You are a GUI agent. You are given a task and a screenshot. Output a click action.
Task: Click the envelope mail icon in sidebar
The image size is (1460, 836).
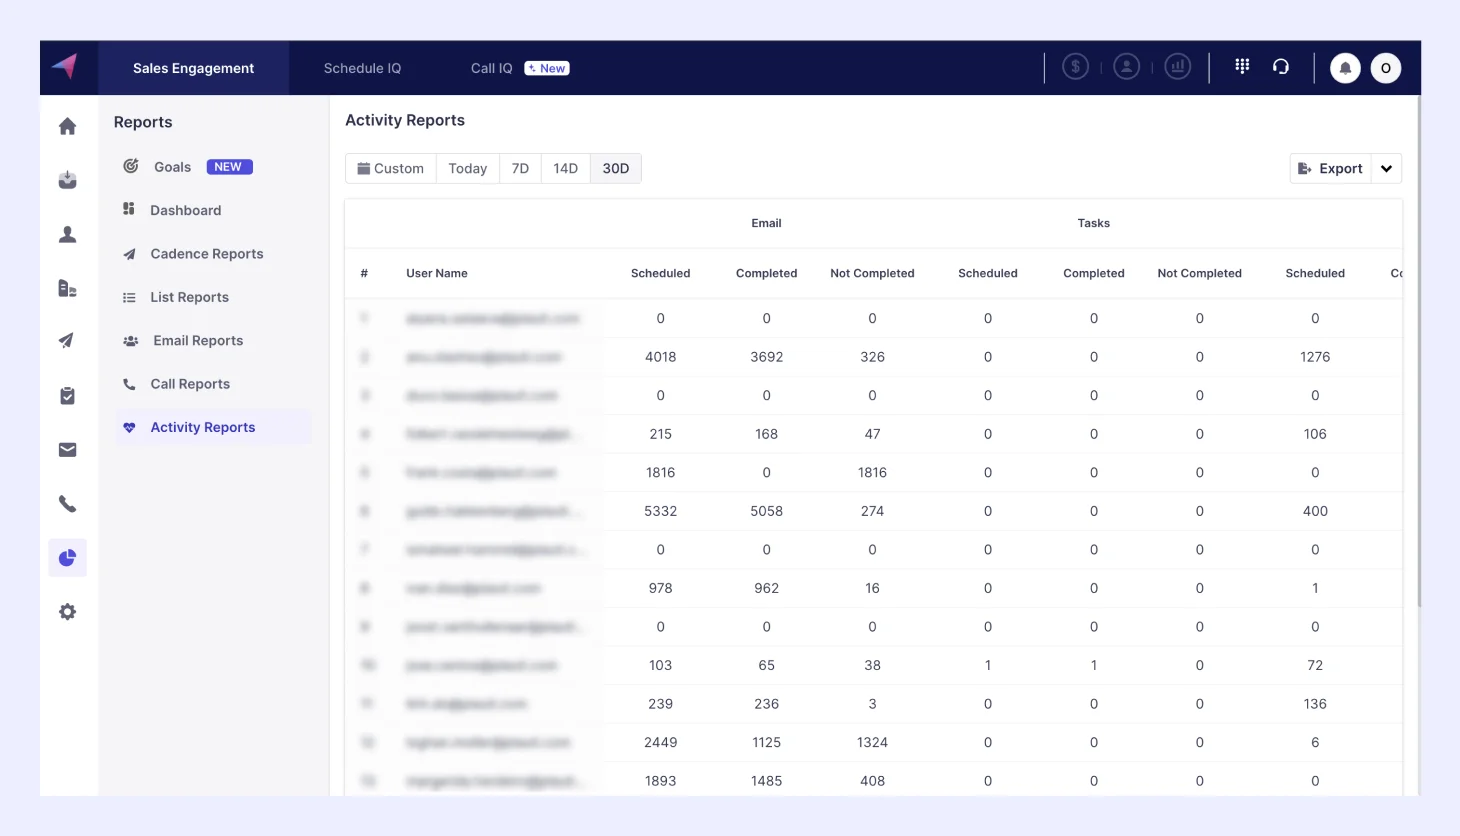point(67,450)
